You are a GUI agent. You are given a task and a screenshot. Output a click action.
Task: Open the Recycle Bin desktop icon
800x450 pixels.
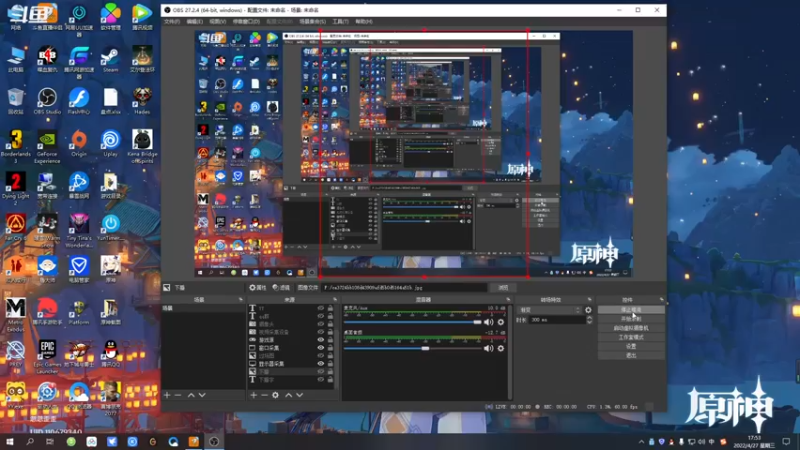pyautogui.click(x=15, y=101)
